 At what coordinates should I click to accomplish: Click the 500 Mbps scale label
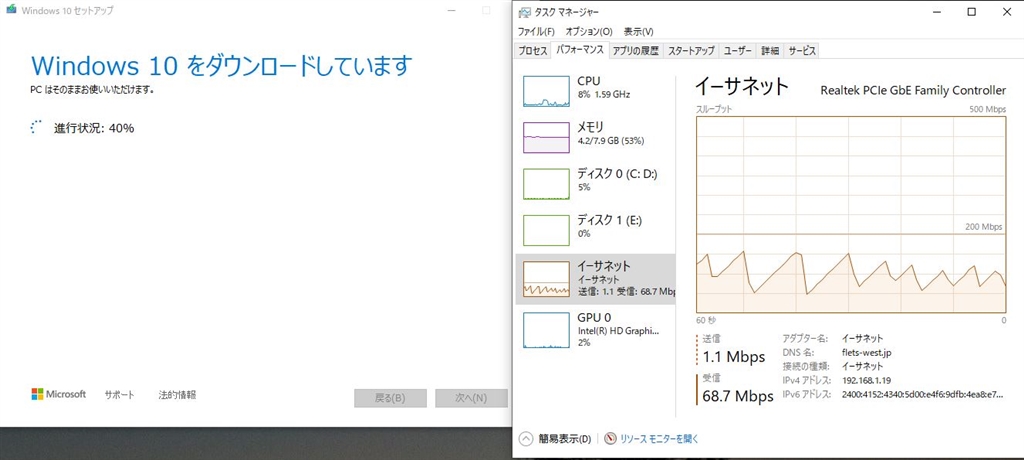click(x=988, y=109)
